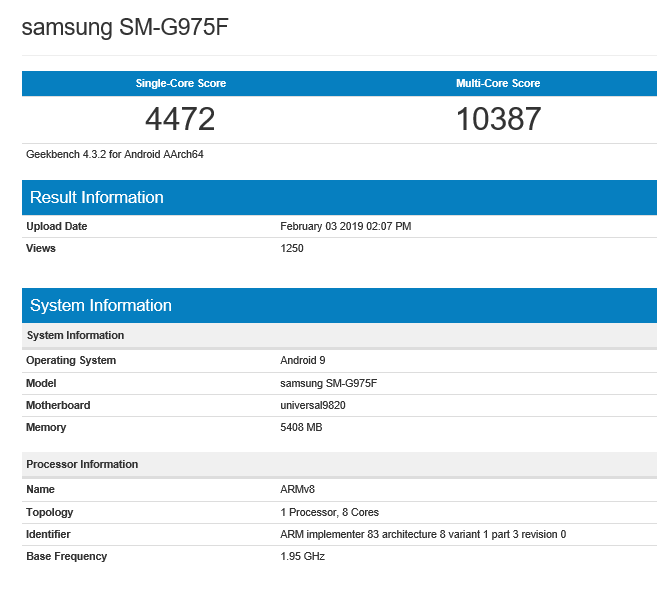The width and height of the screenshot is (669, 593).
Task: Select the Model value samsung SM-G975F
Action: point(329,383)
